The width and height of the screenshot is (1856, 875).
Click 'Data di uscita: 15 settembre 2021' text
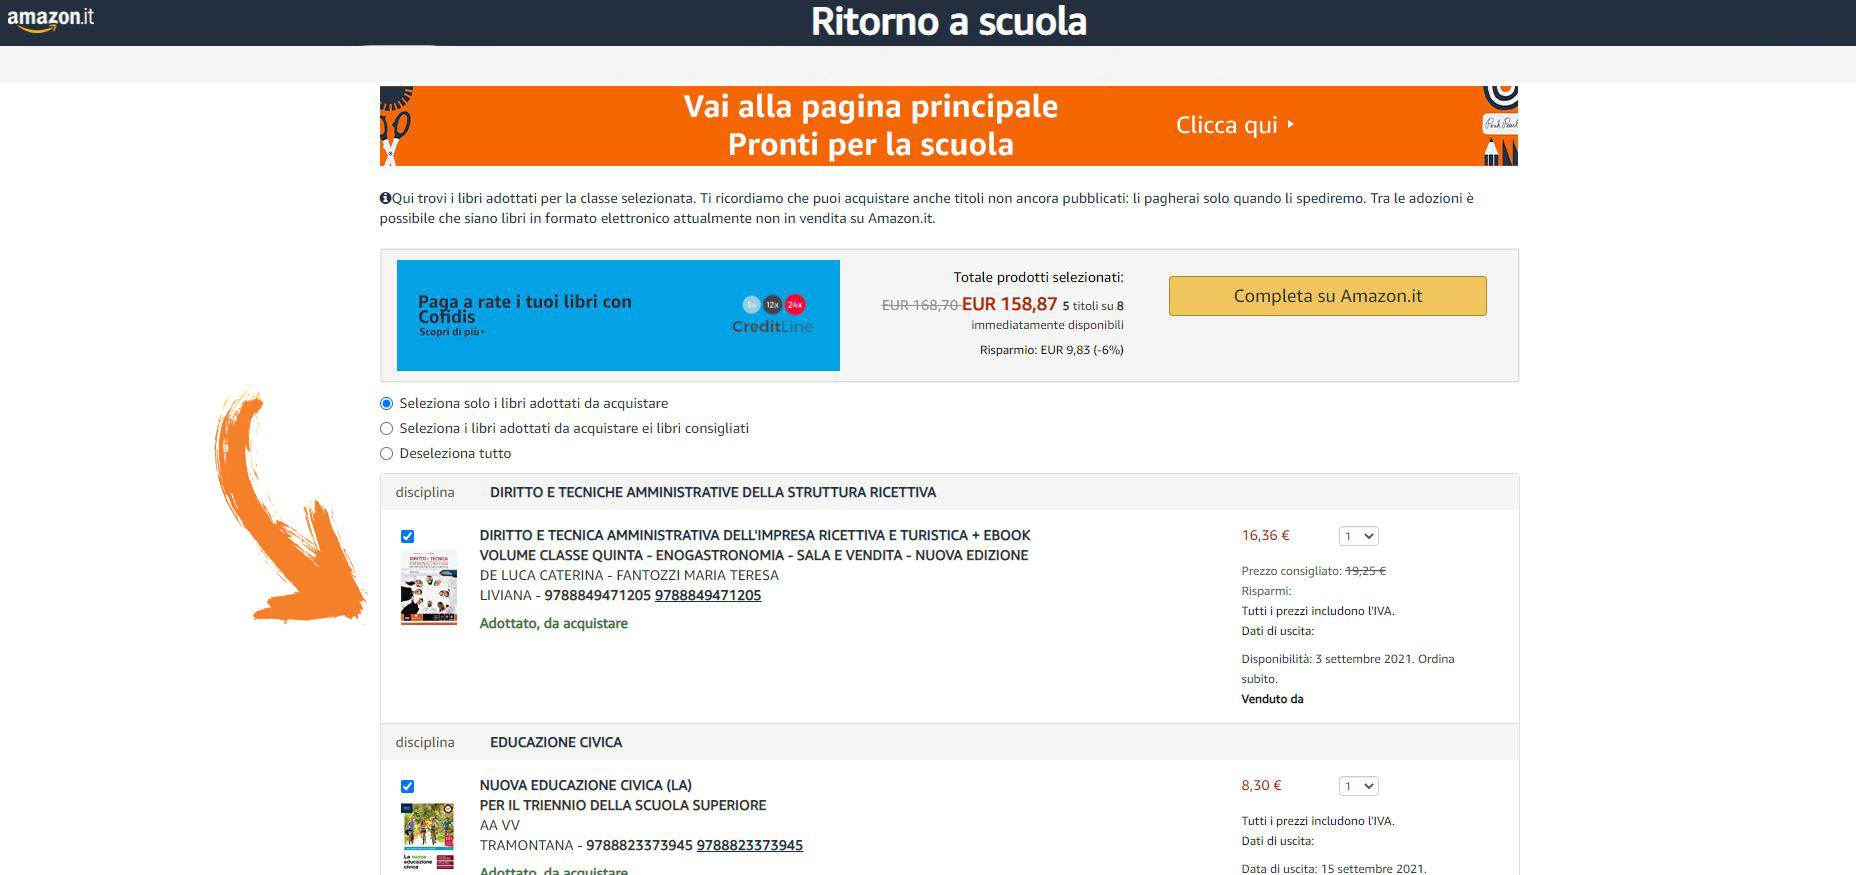click(x=1334, y=869)
